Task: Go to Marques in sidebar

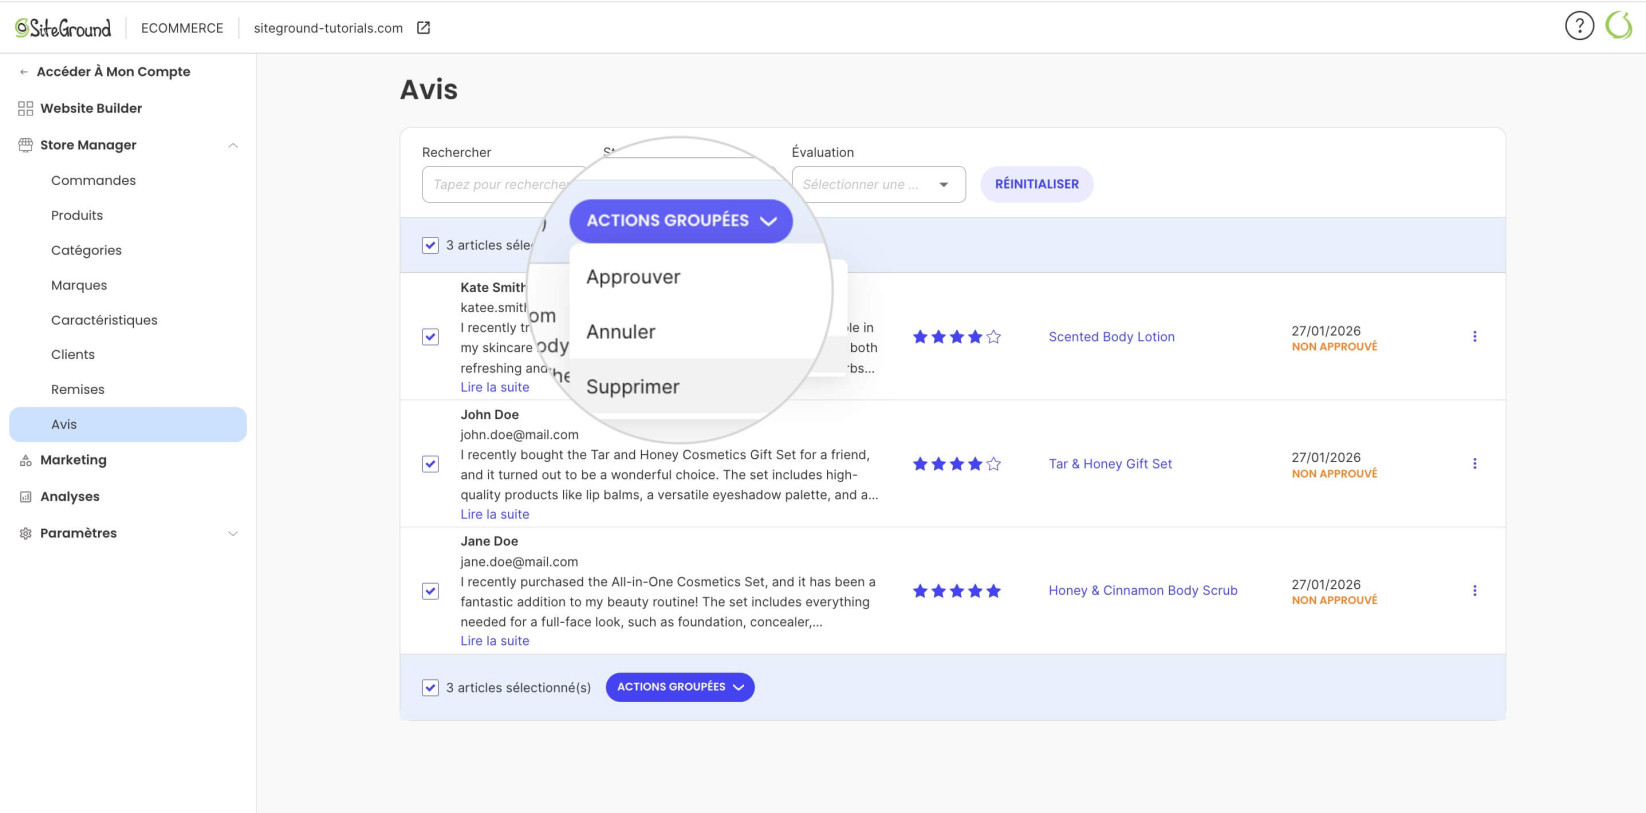Action: coord(79,286)
